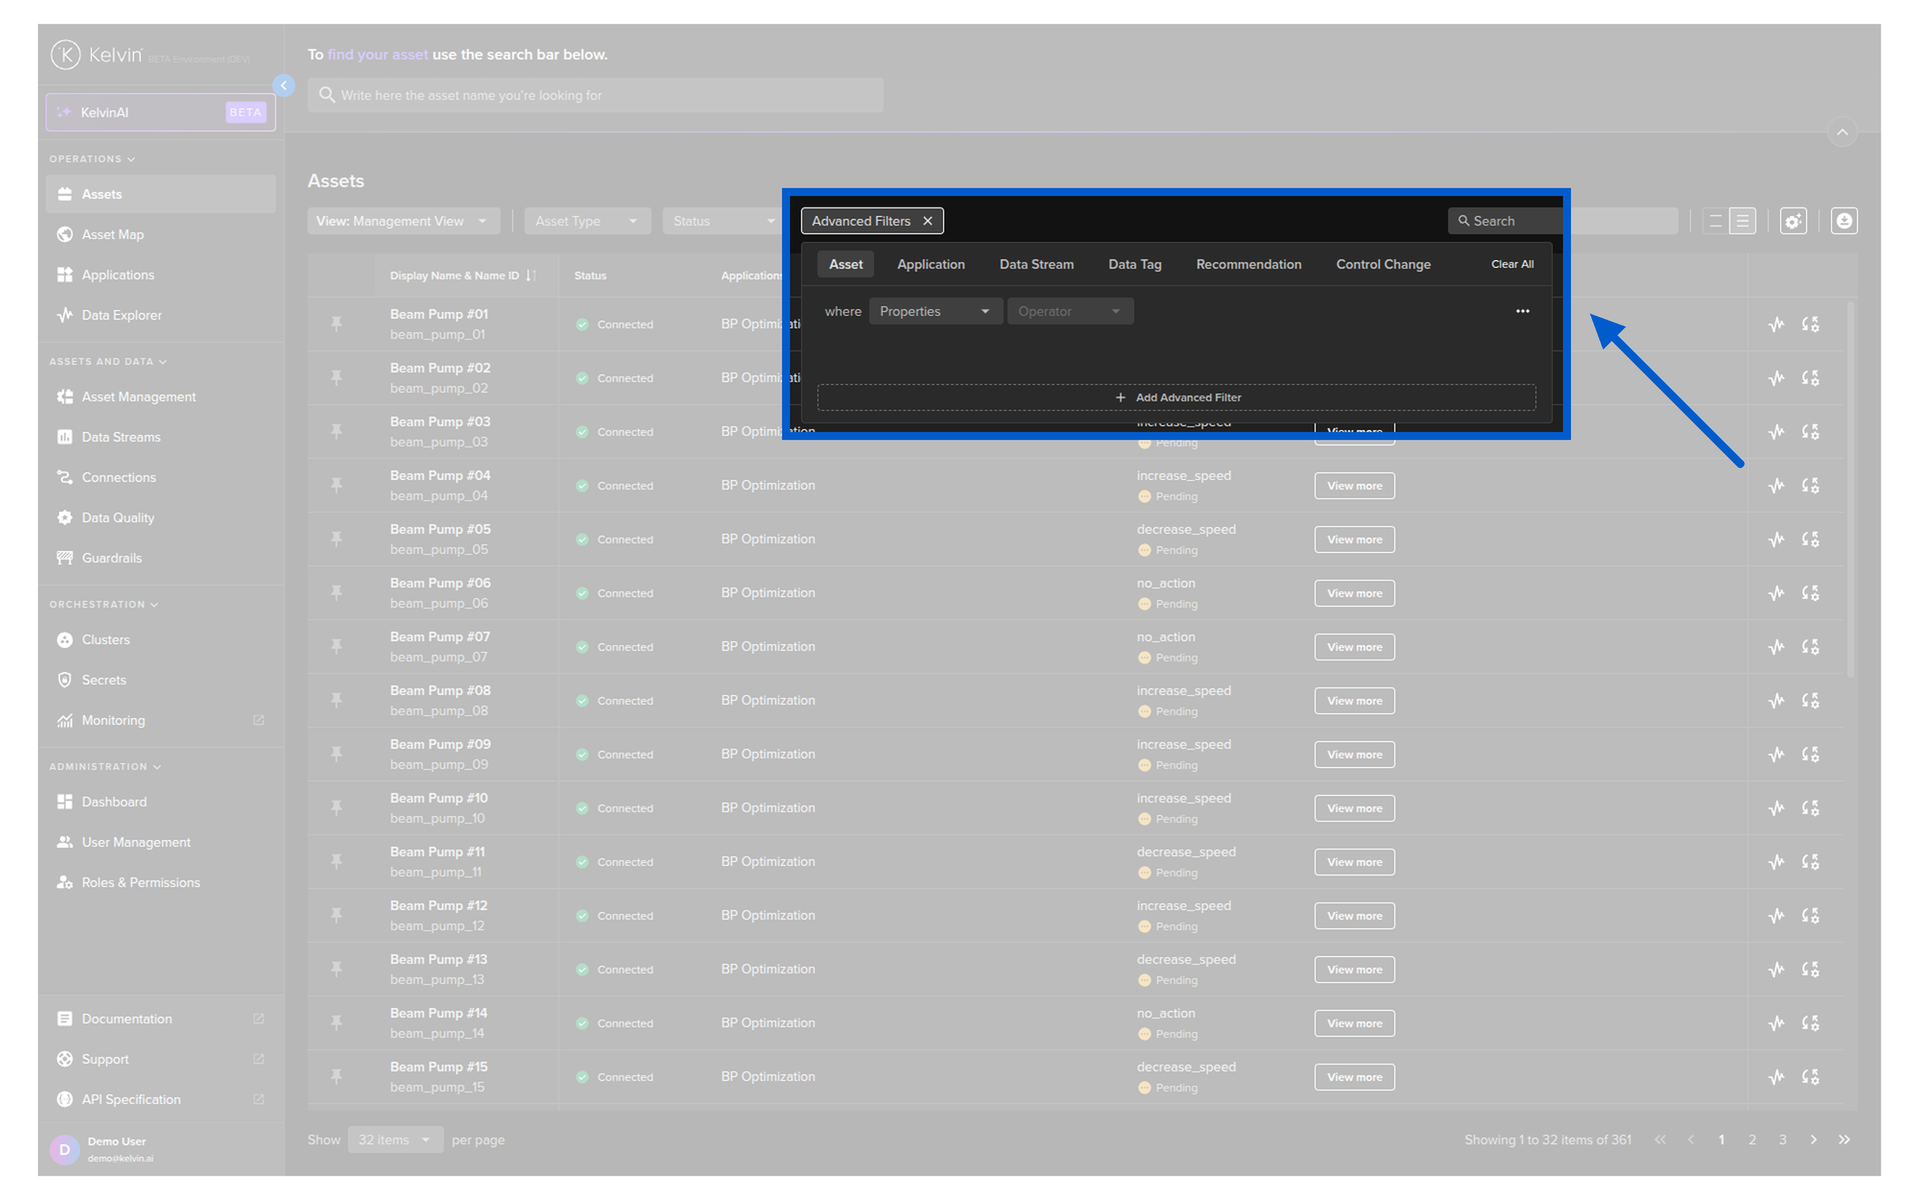Click the asset name search field

[x=596, y=96]
